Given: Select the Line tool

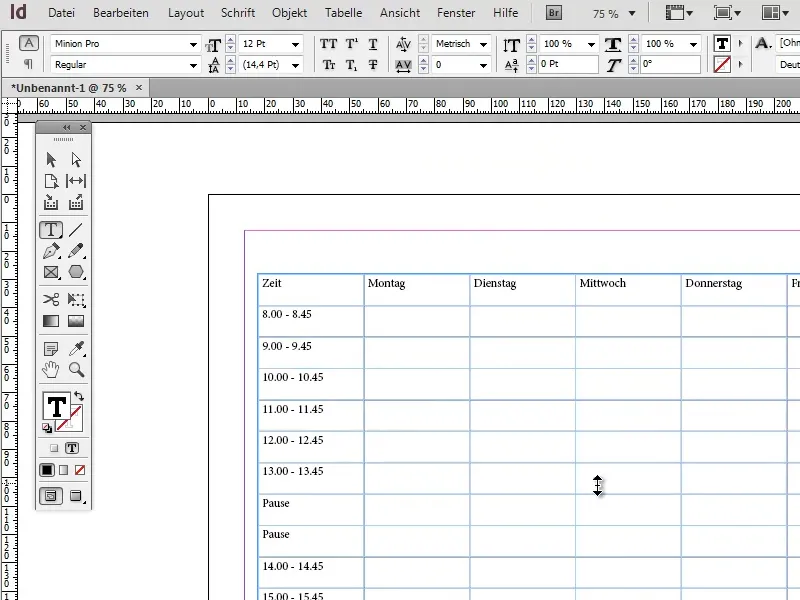Looking at the screenshot, I should tap(76, 230).
